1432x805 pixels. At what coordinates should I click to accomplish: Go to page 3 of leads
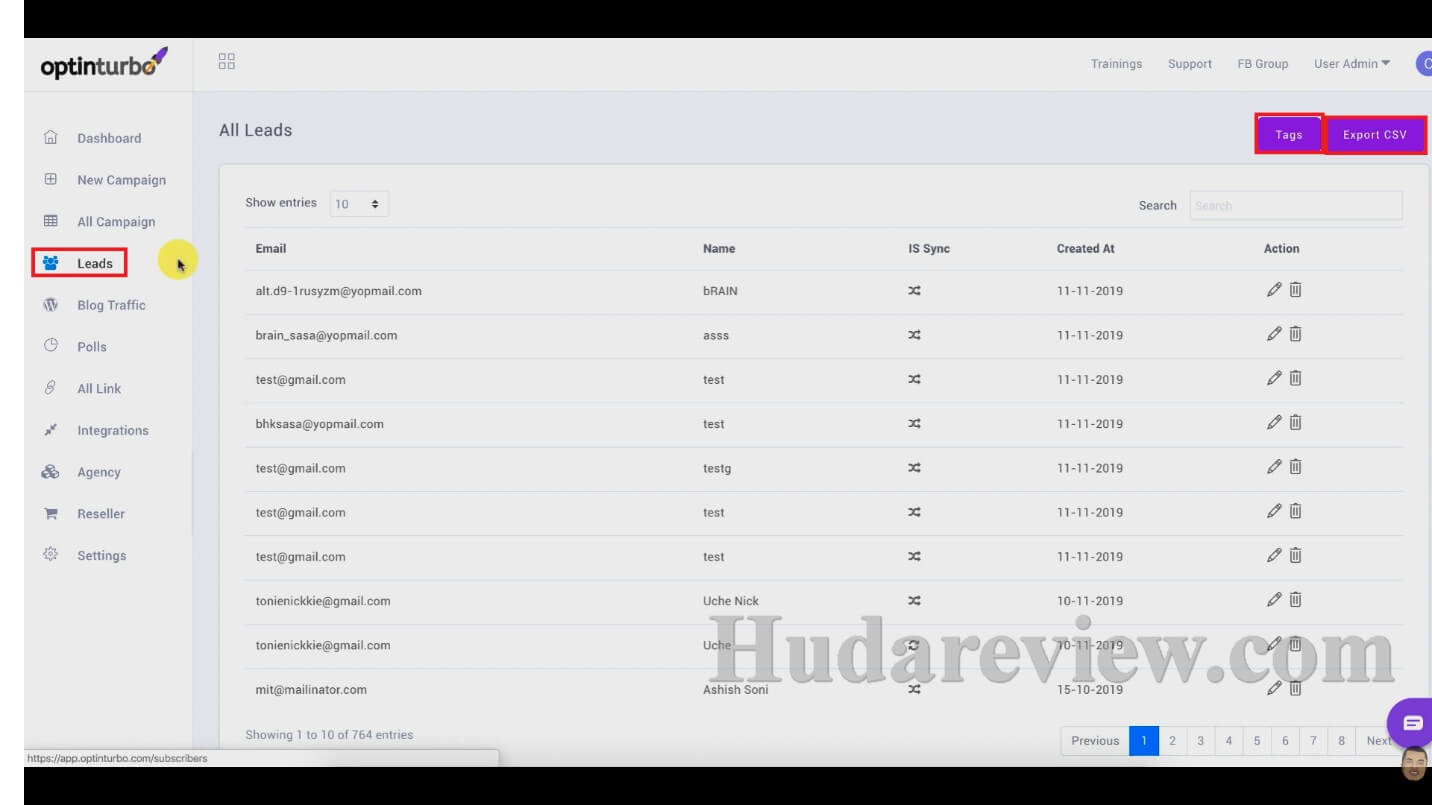click(1200, 741)
